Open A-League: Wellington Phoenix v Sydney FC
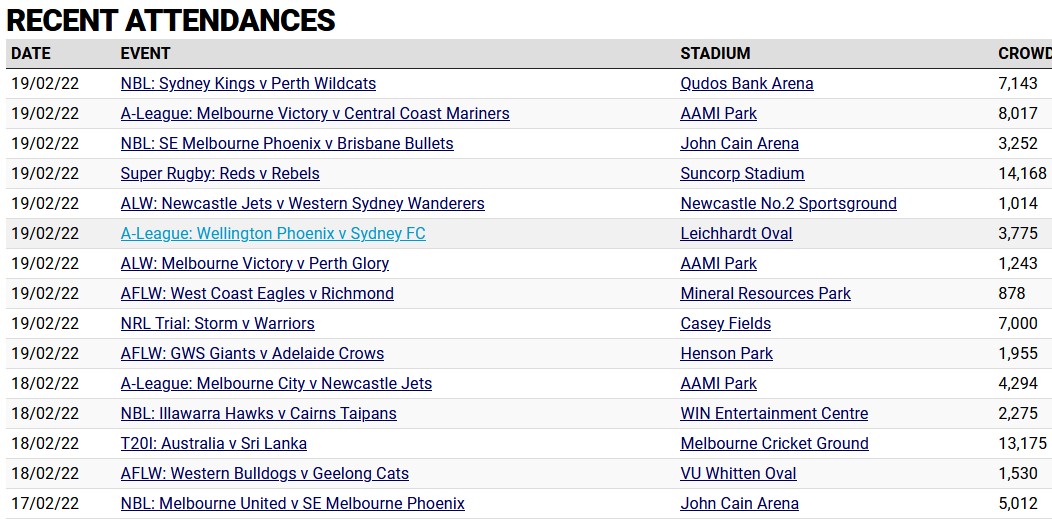This screenshot has height=521, width=1052. pyautogui.click(x=273, y=233)
